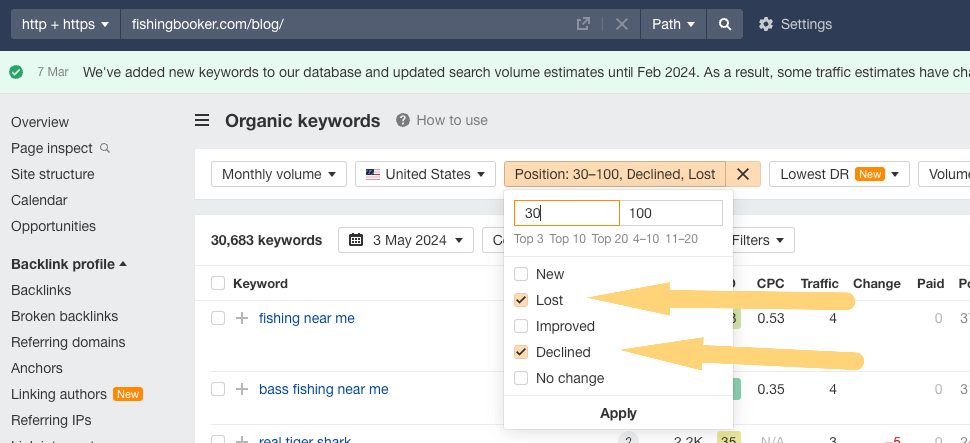The image size is (970, 443).
Task: Clear the URL with the X icon
Action: click(x=621, y=24)
